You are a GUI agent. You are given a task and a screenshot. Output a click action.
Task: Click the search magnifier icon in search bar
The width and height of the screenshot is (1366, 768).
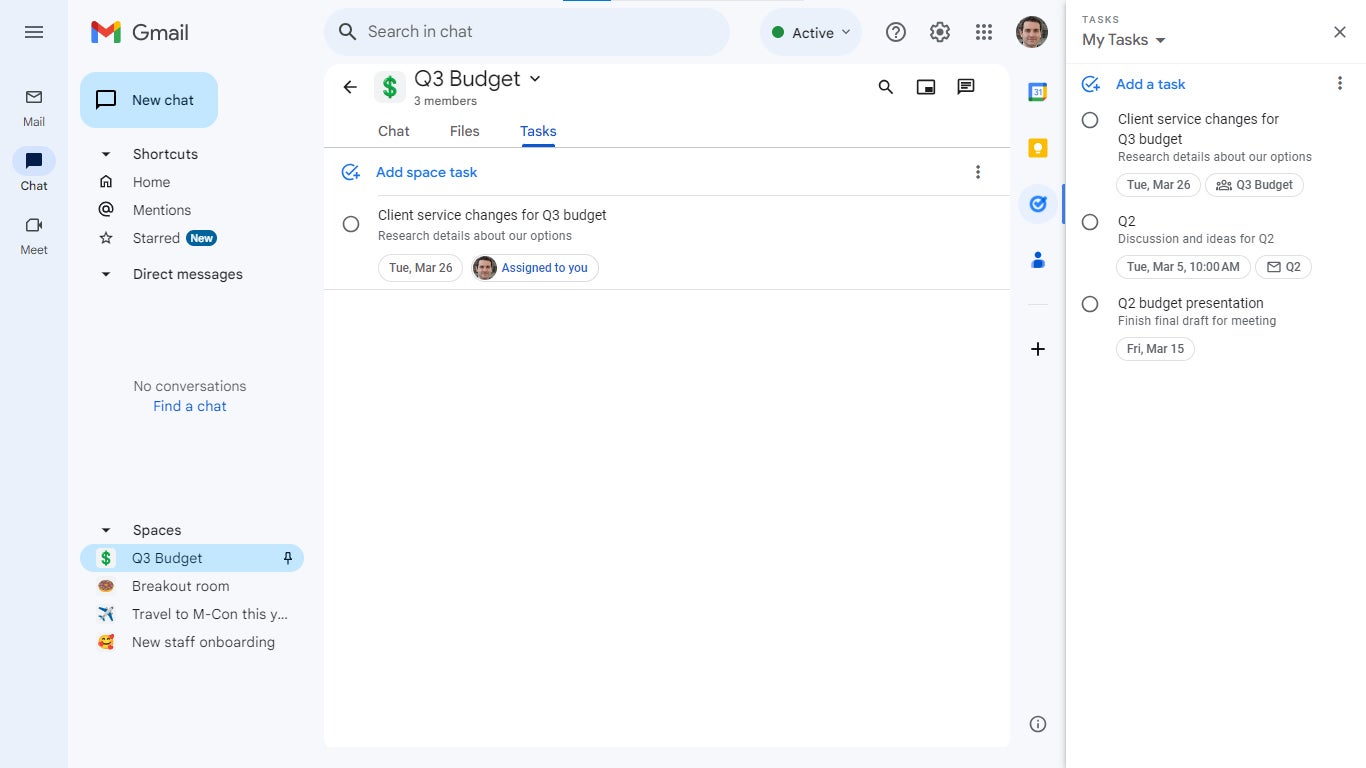tap(348, 32)
